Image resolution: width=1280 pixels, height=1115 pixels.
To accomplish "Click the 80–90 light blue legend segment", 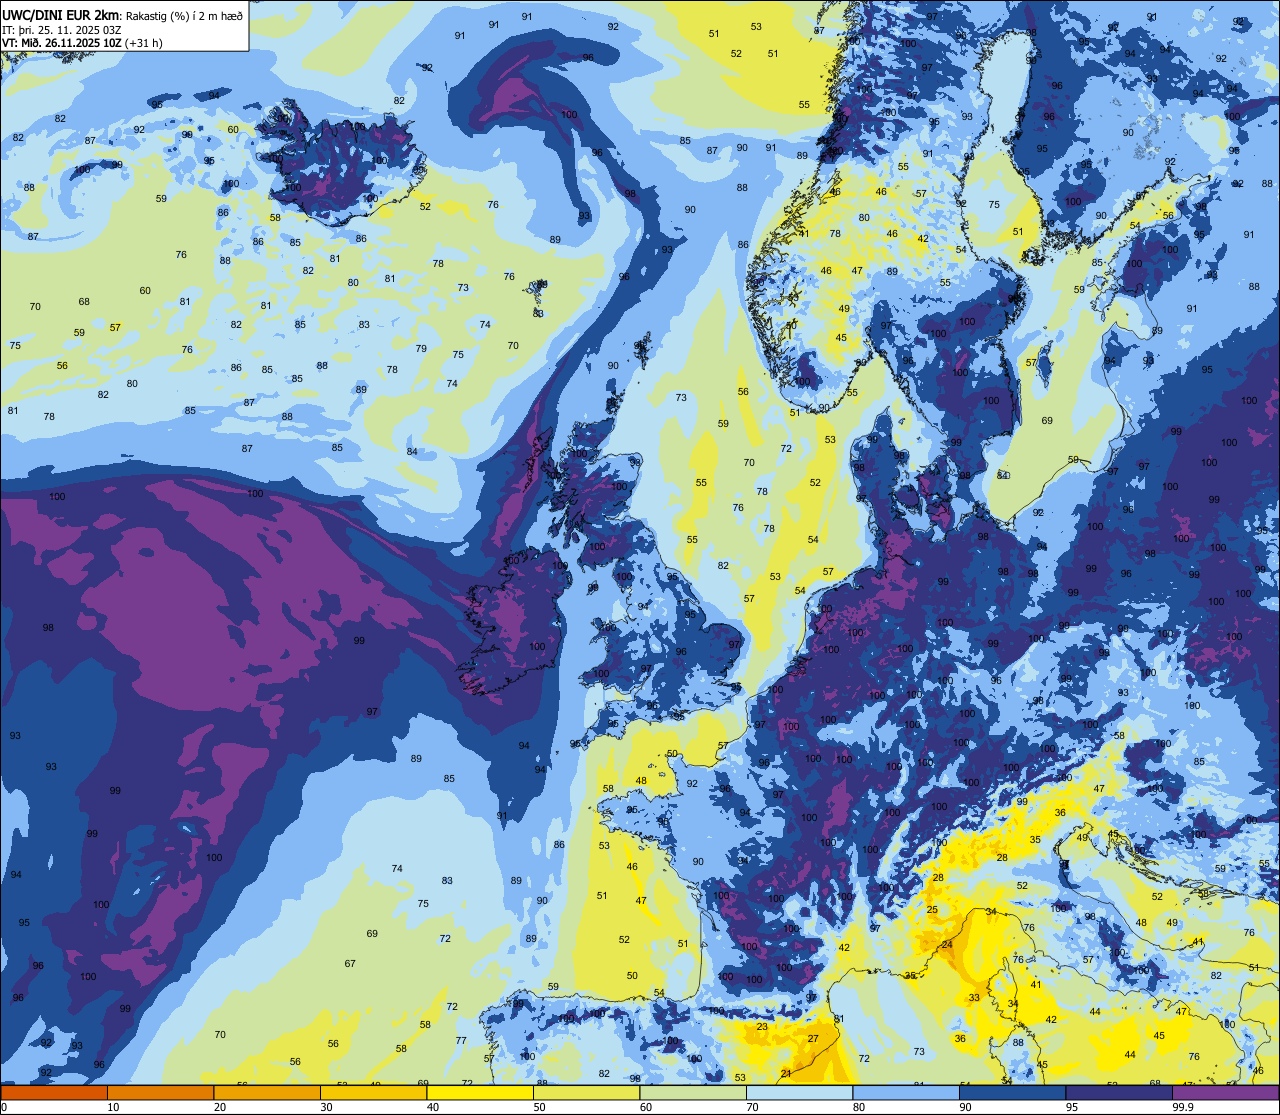I will 906,1092.
